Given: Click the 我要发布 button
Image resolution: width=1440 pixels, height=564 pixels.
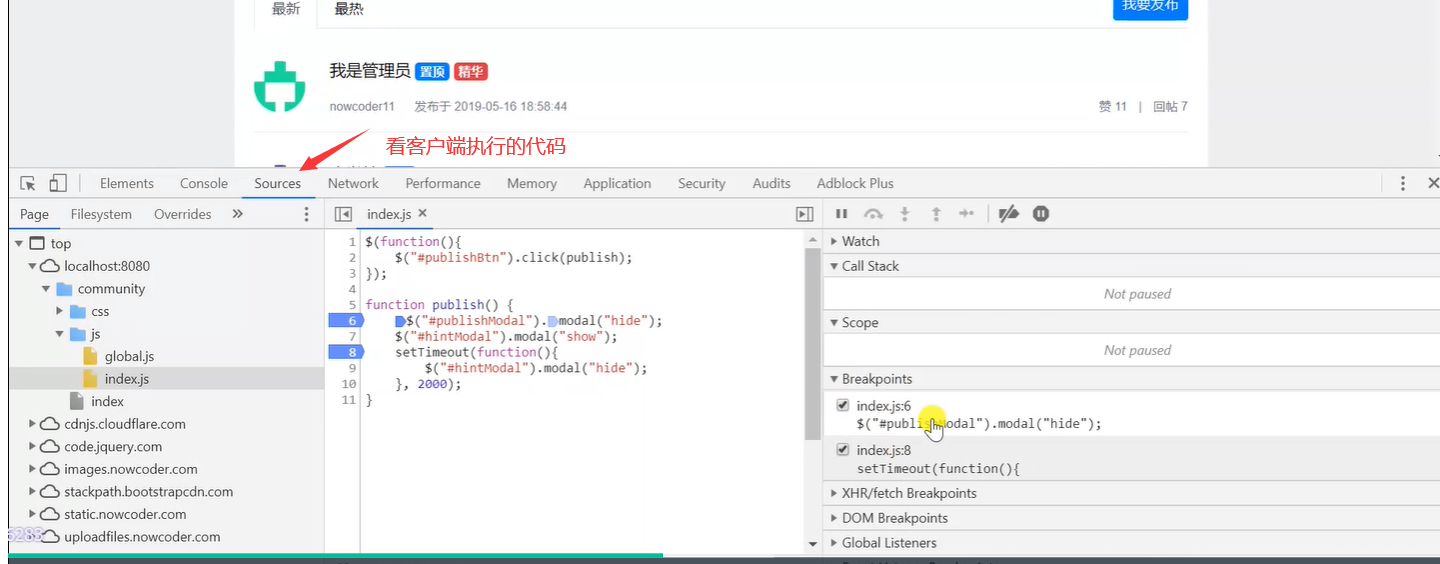Looking at the screenshot, I should 1150,7.
